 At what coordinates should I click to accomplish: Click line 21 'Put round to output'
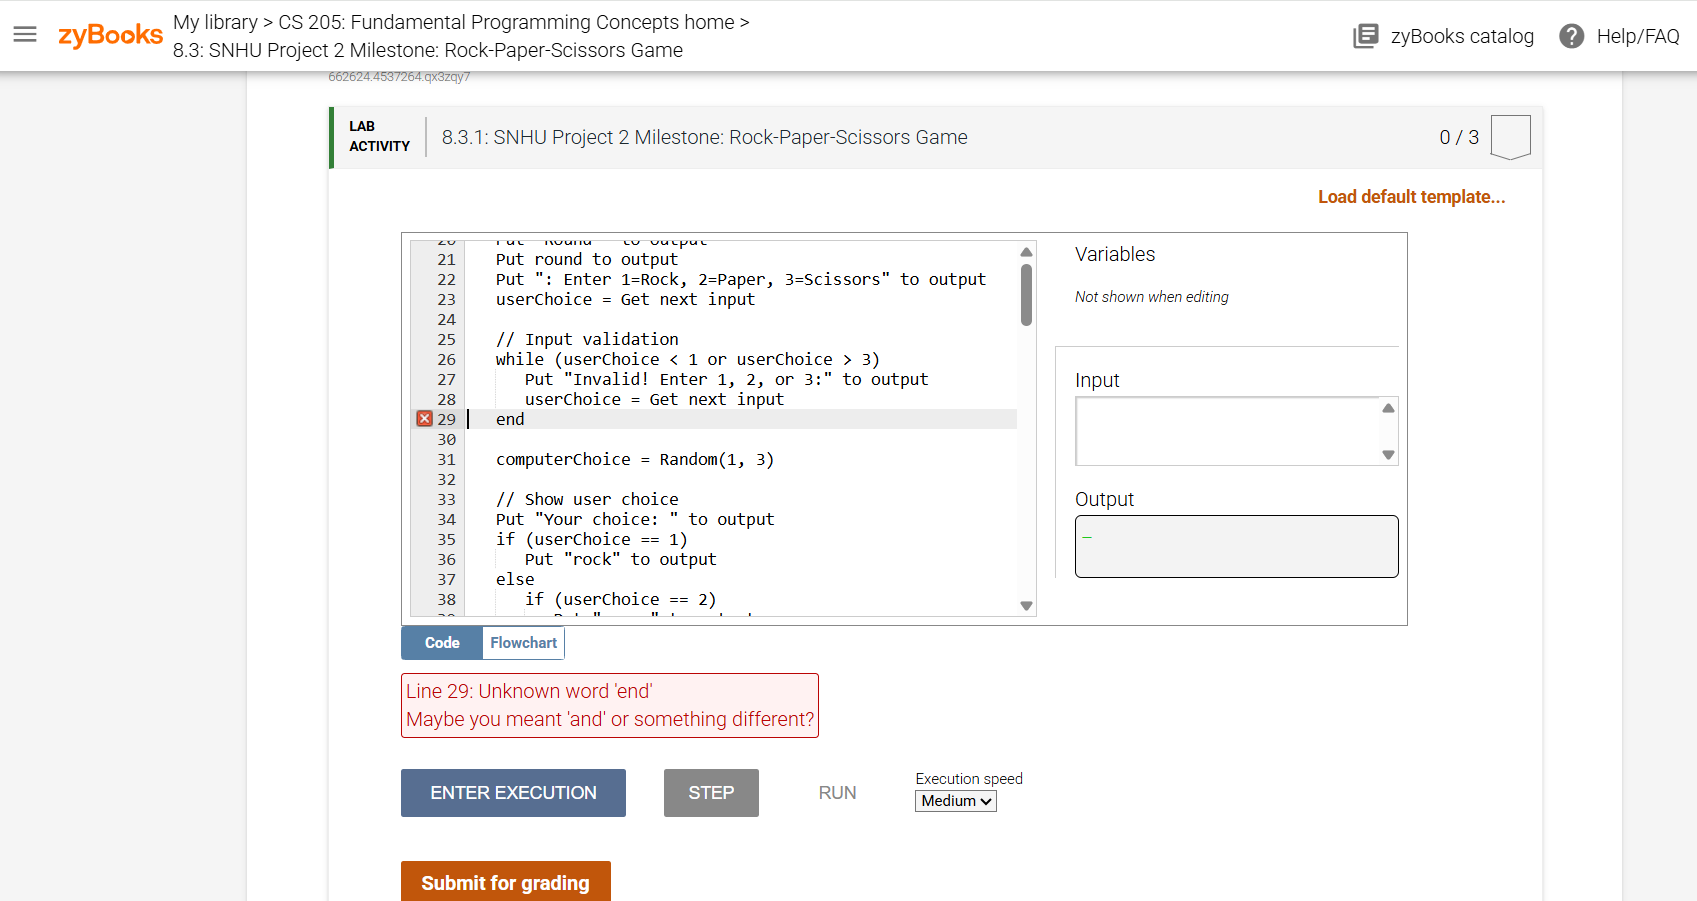coord(586,259)
